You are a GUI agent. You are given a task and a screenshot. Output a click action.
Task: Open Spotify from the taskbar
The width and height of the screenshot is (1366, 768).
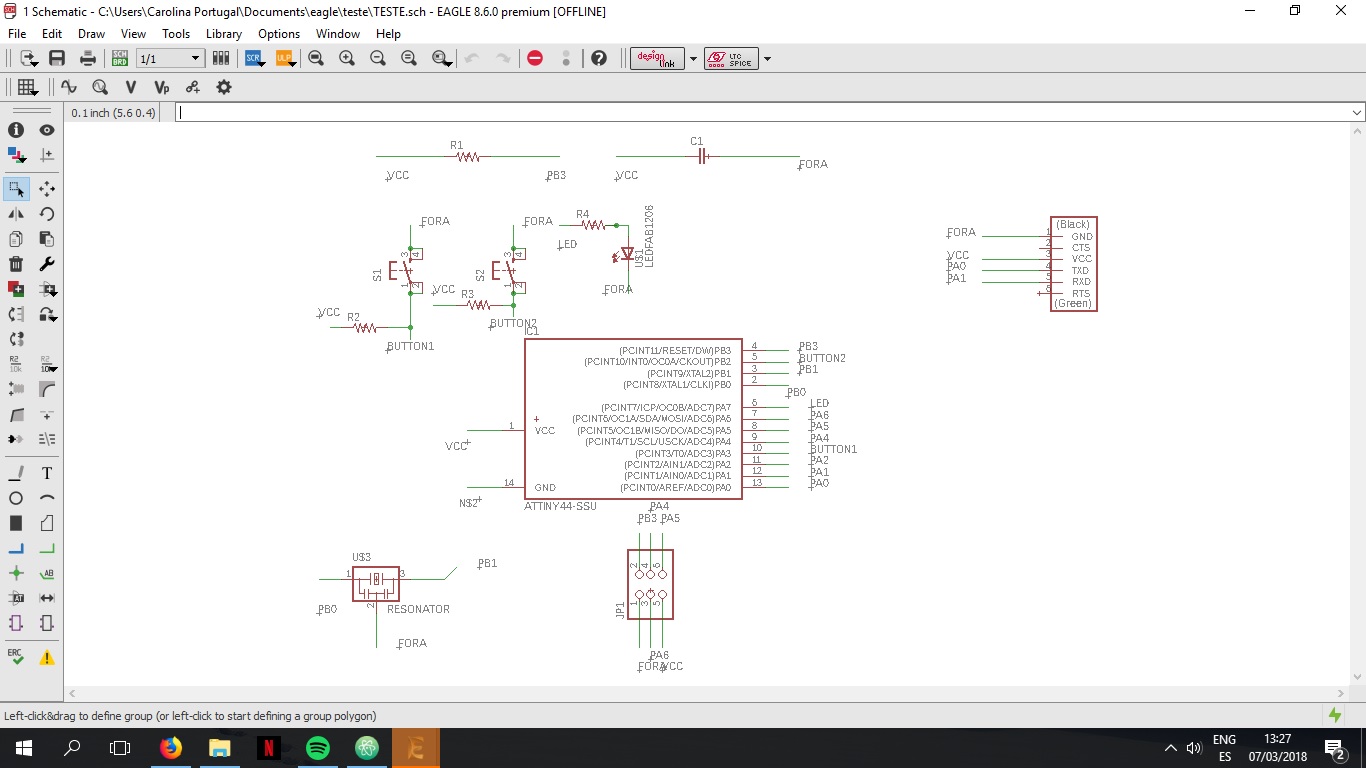(x=318, y=747)
